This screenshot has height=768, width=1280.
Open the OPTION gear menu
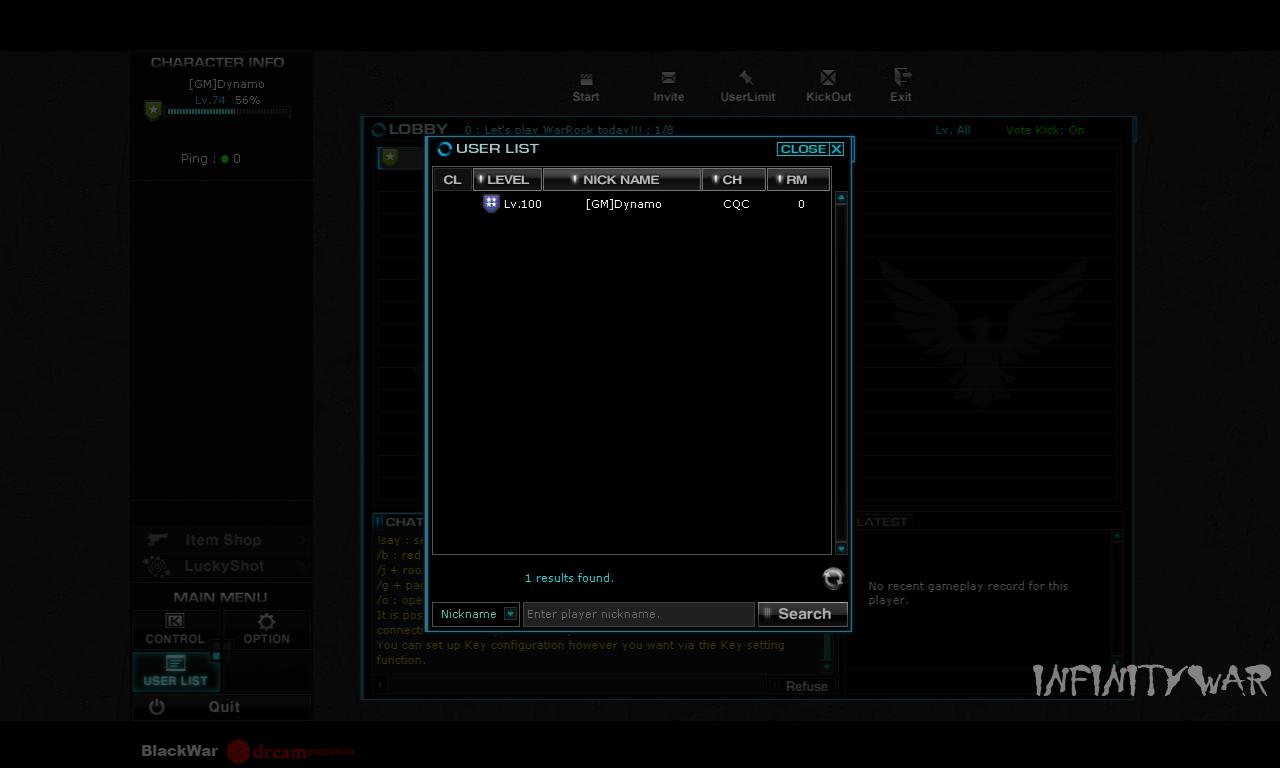tap(266, 630)
